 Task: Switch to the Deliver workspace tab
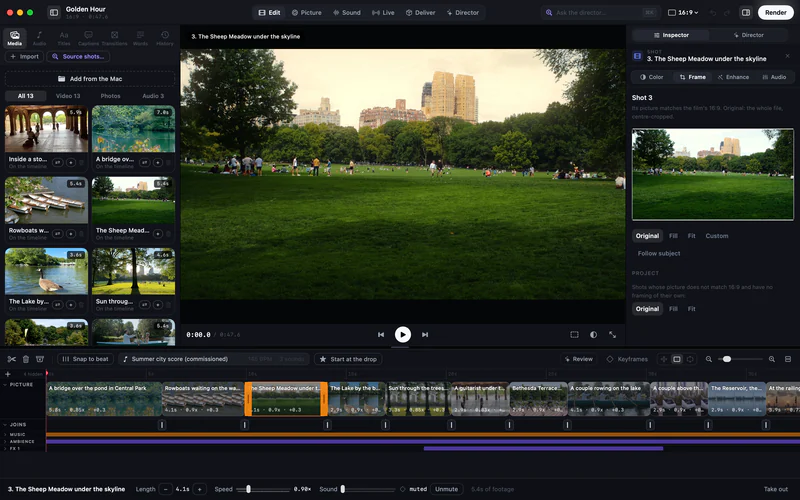coord(421,12)
